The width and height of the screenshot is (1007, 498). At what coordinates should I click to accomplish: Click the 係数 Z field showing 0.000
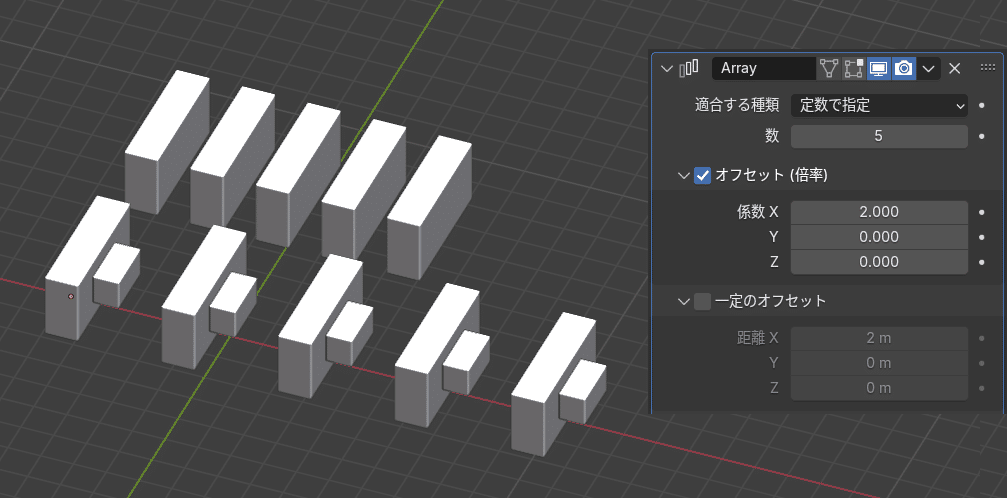(879, 262)
